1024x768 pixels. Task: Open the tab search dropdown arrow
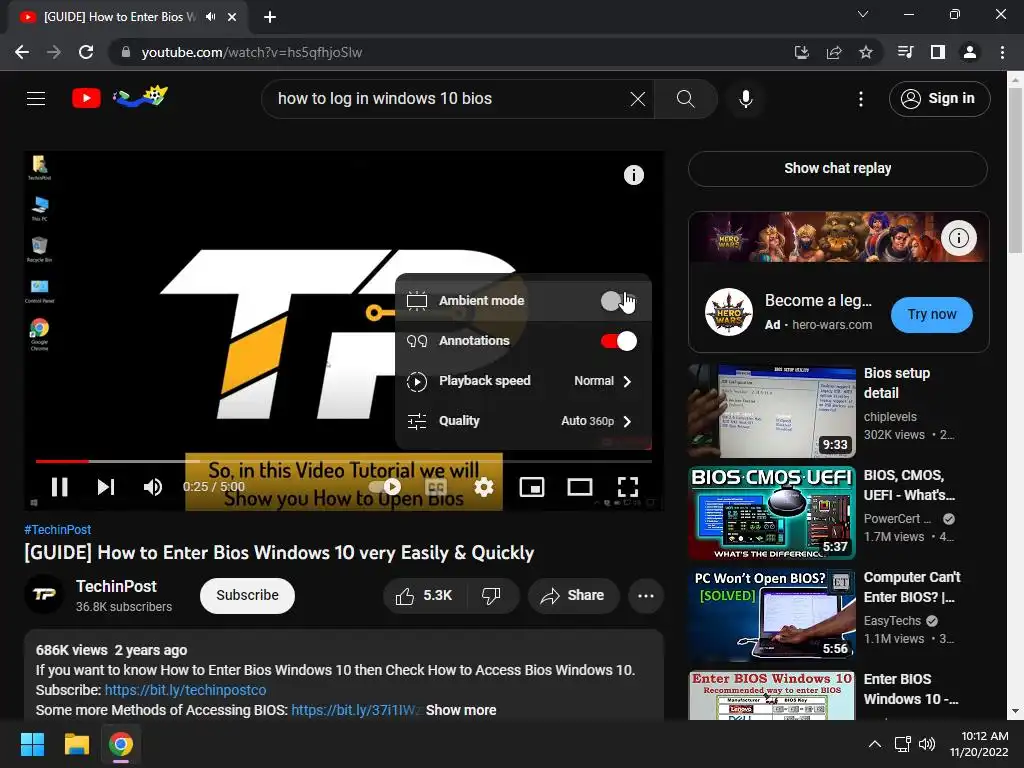(x=863, y=14)
